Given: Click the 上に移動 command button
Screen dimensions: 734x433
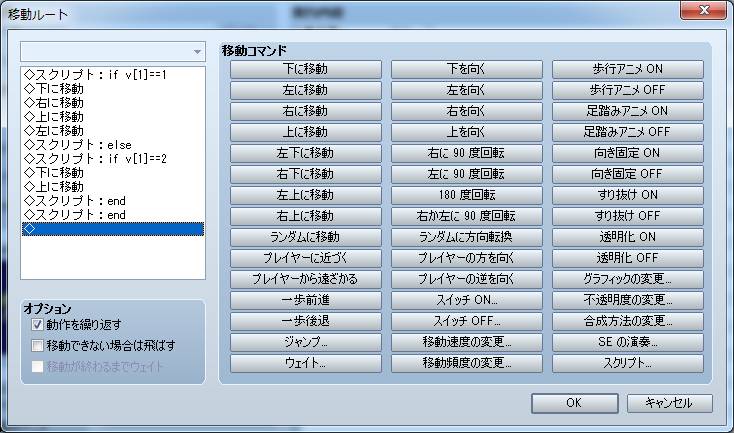Looking at the screenshot, I should [x=306, y=132].
